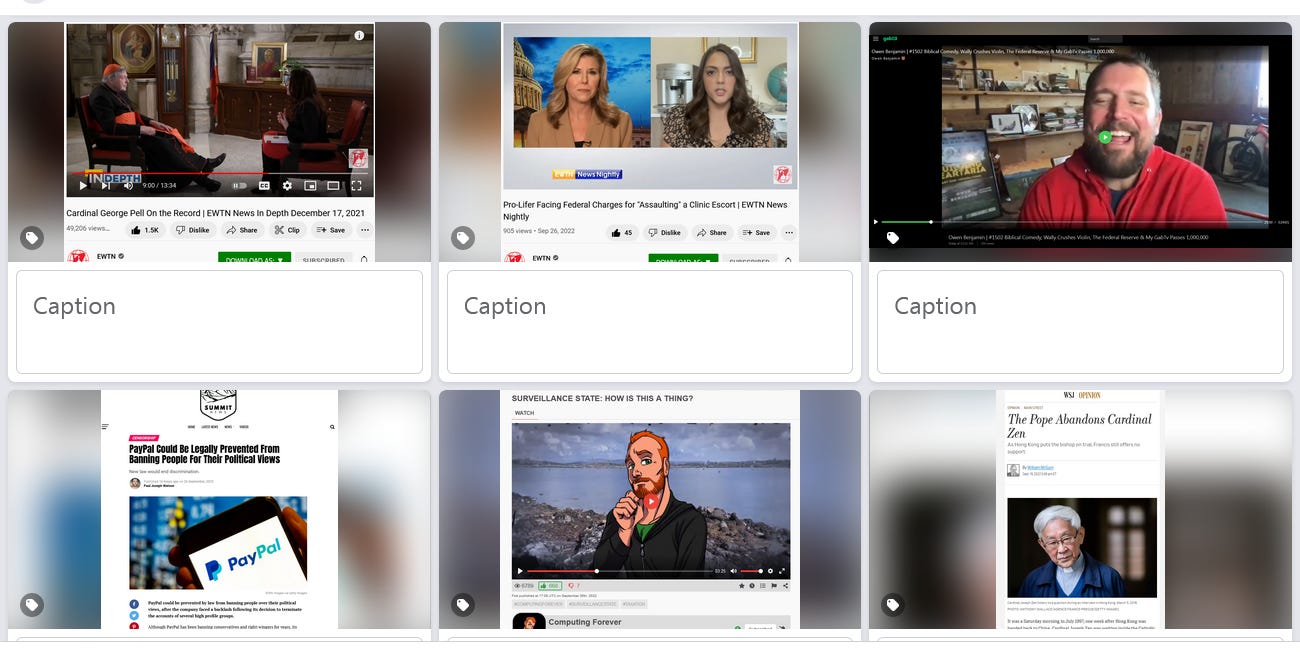Open alt-text tag on Cardinal Zen WSJ image
Screen dimensions: 1300x653
893,605
